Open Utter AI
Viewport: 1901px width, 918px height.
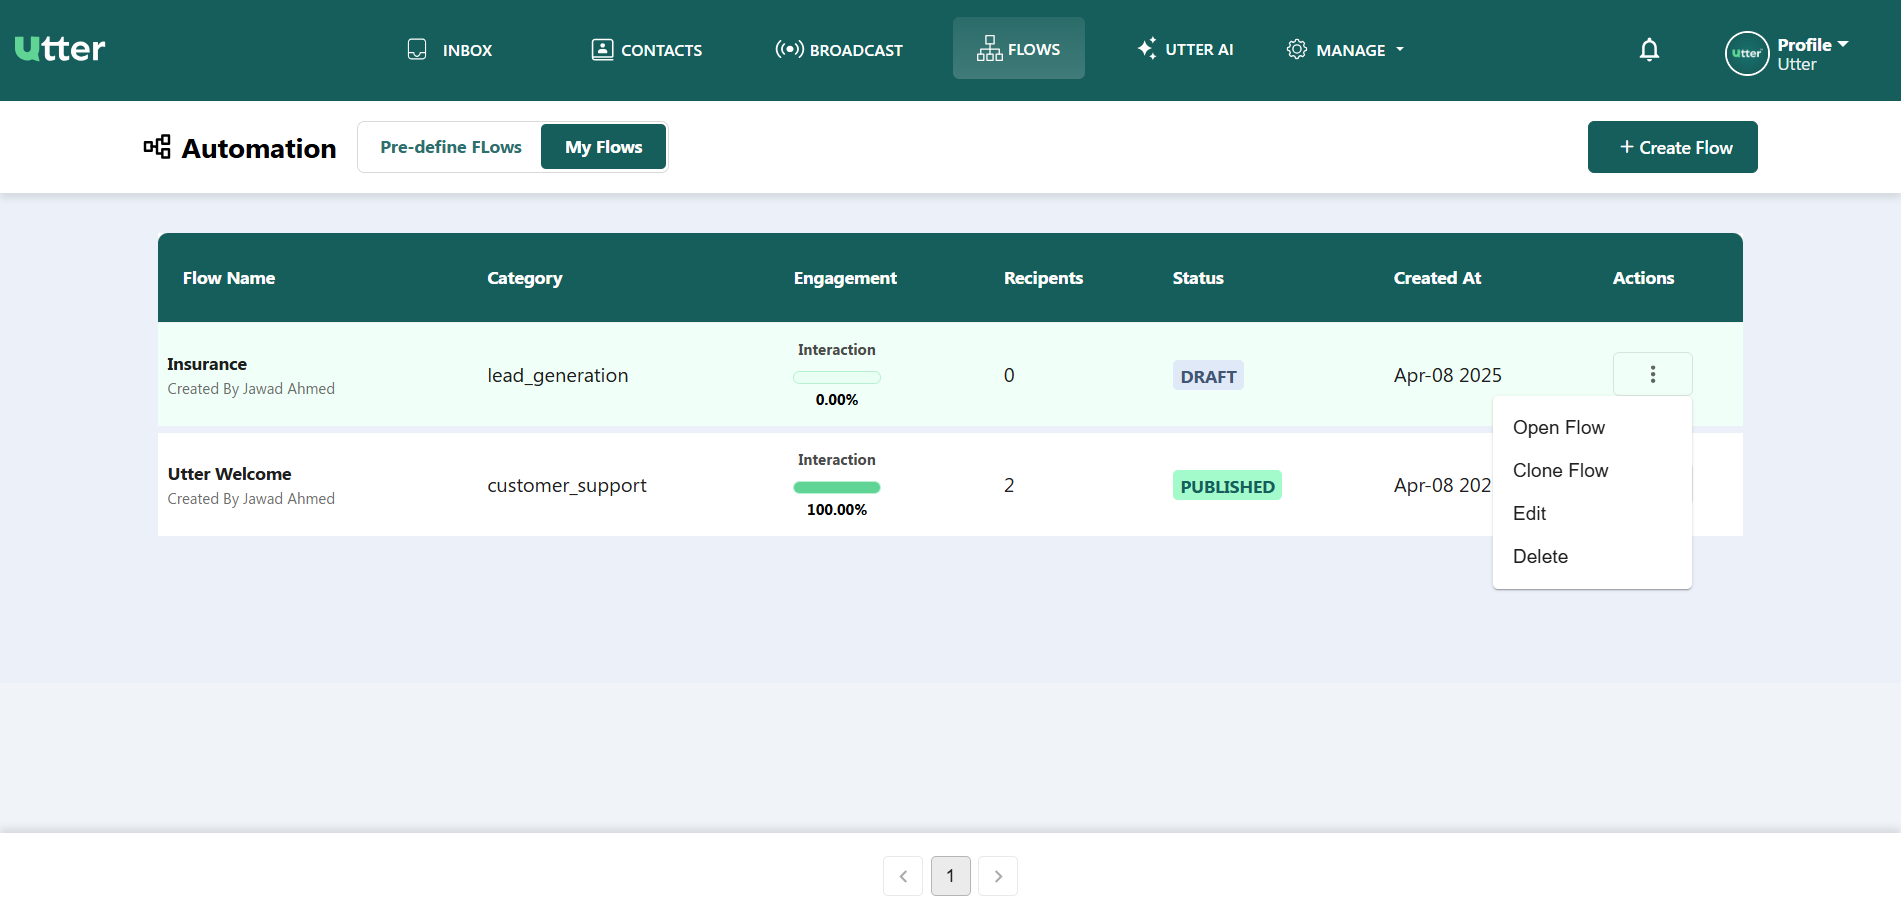pos(1186,49)
